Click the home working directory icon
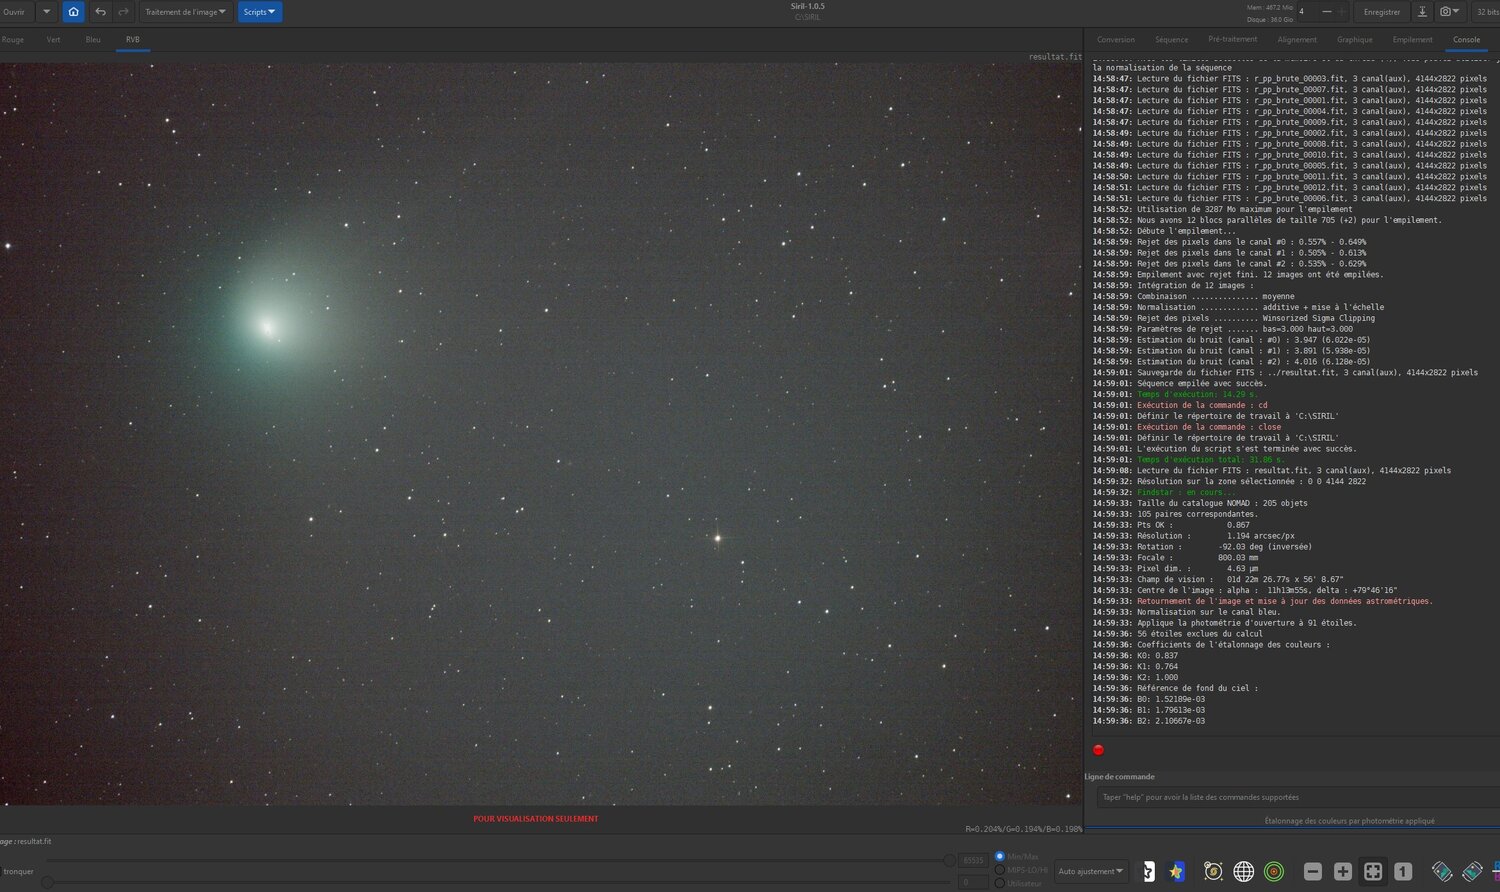1500x892 pixels. (73, 12)
